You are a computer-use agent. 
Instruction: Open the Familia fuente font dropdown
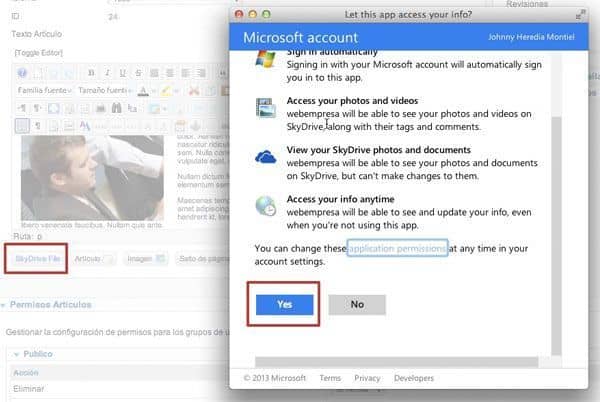pyautogui.click(x=44, y=90)
